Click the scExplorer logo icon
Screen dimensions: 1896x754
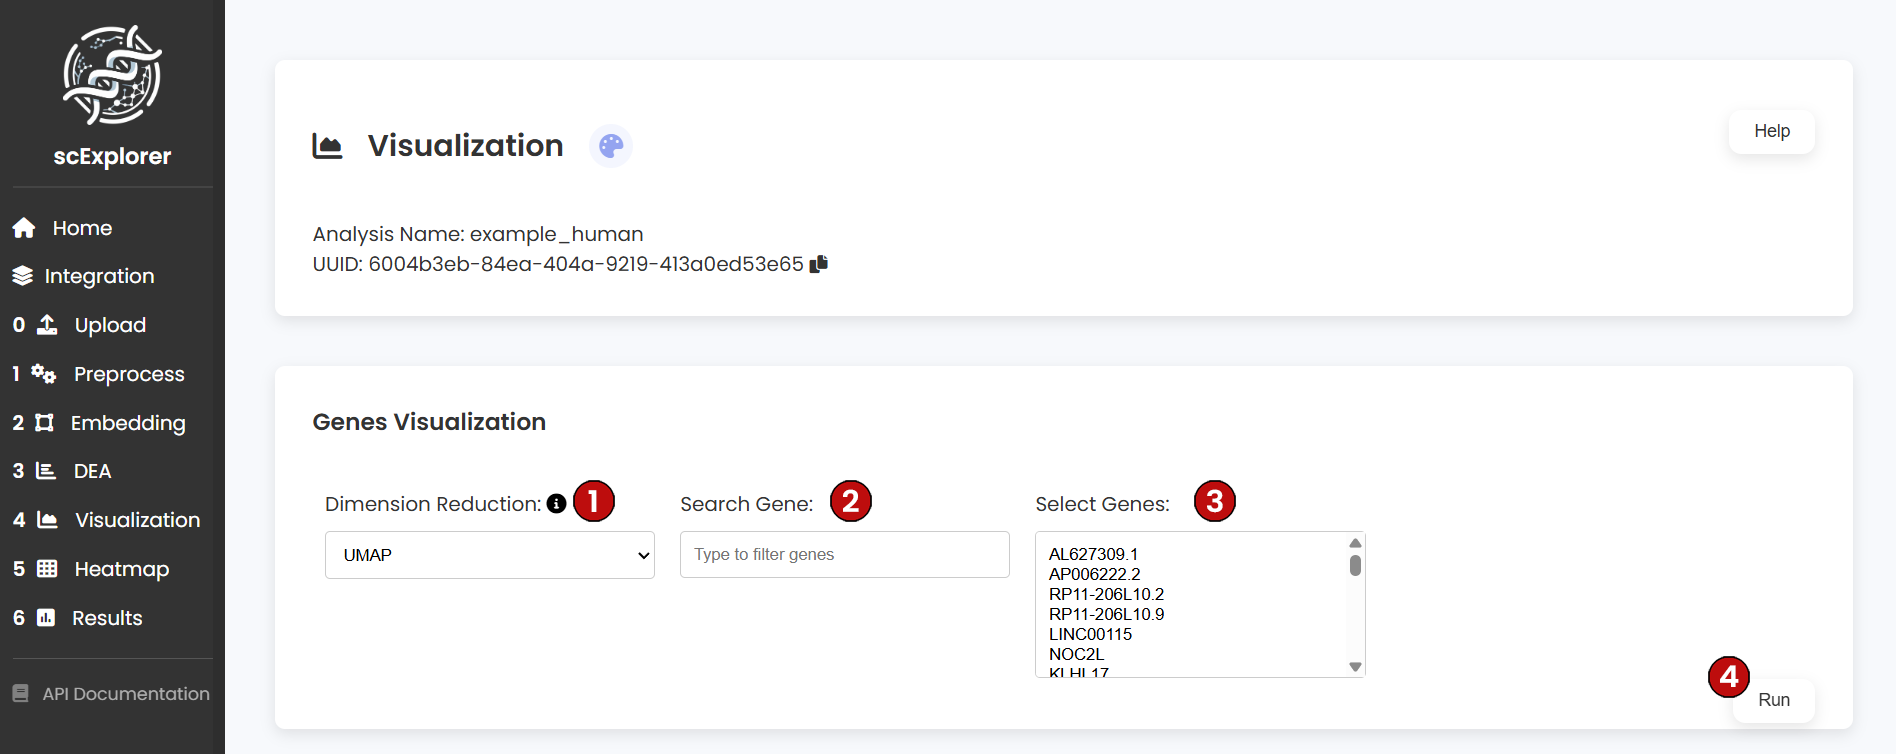pyautogui.click(x=112, y=76)
